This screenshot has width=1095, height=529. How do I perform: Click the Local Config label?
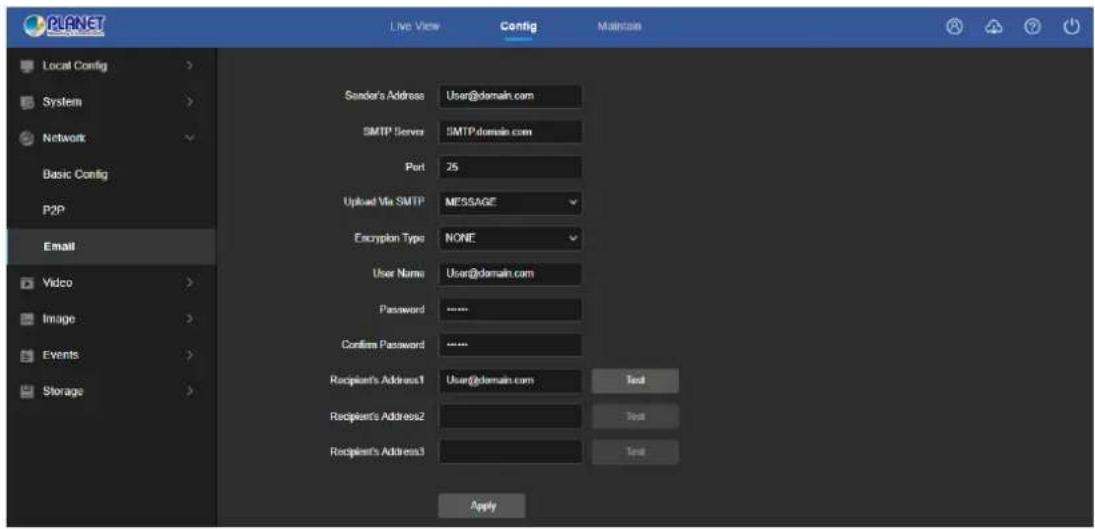(75, 66)
